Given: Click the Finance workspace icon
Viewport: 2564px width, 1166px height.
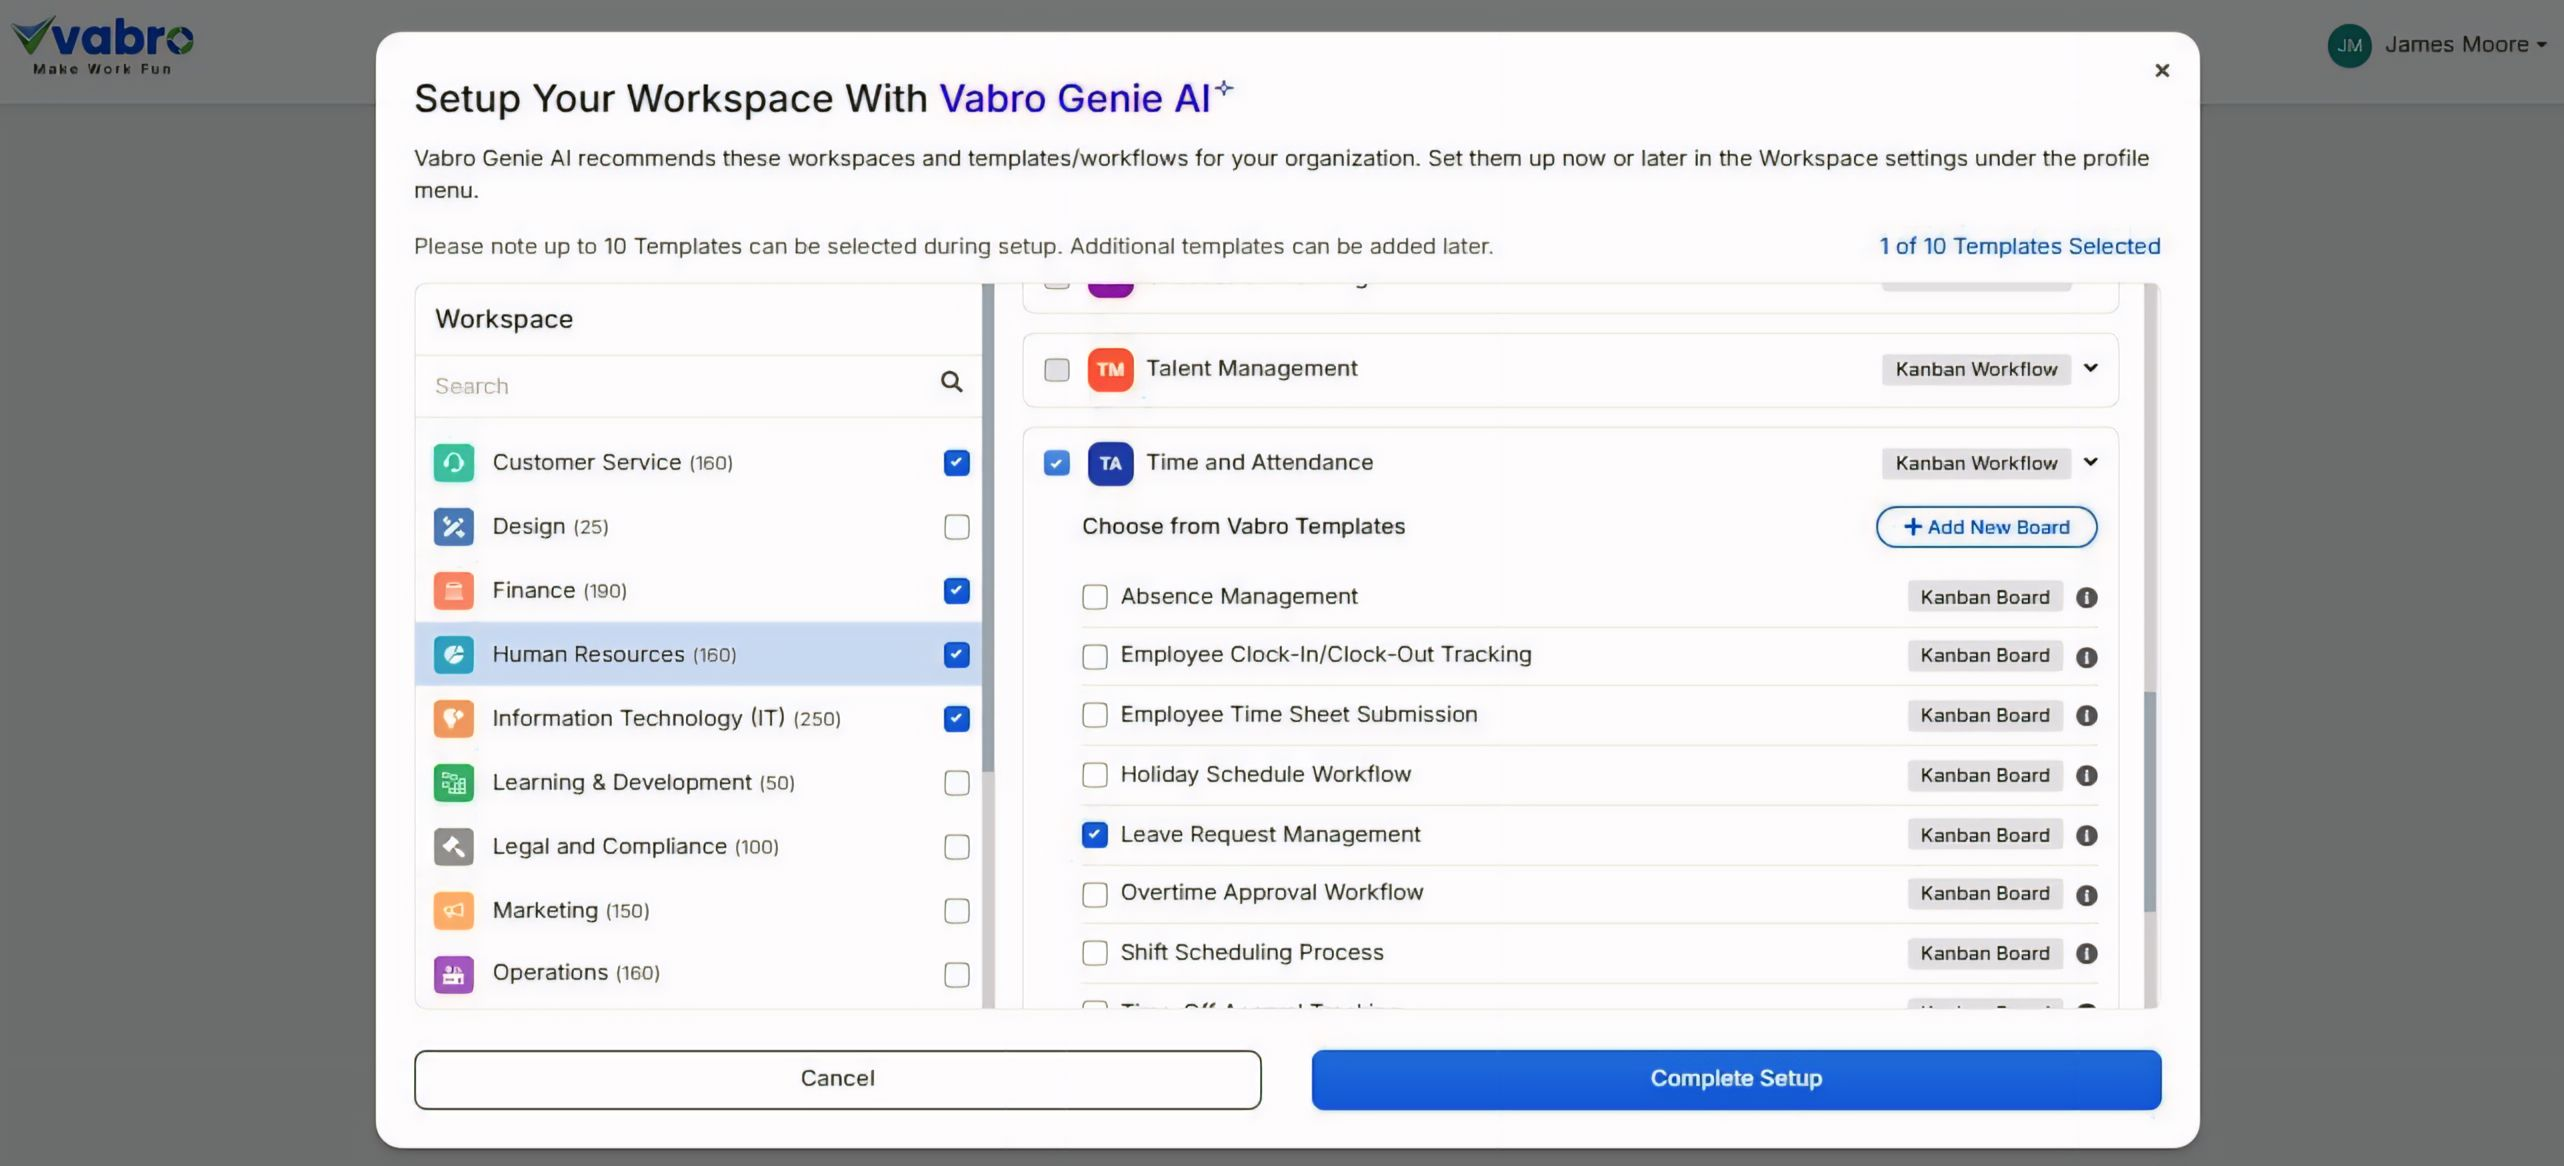Looking at the screenshot, I should pyautogui.click(x=453, y=591).
